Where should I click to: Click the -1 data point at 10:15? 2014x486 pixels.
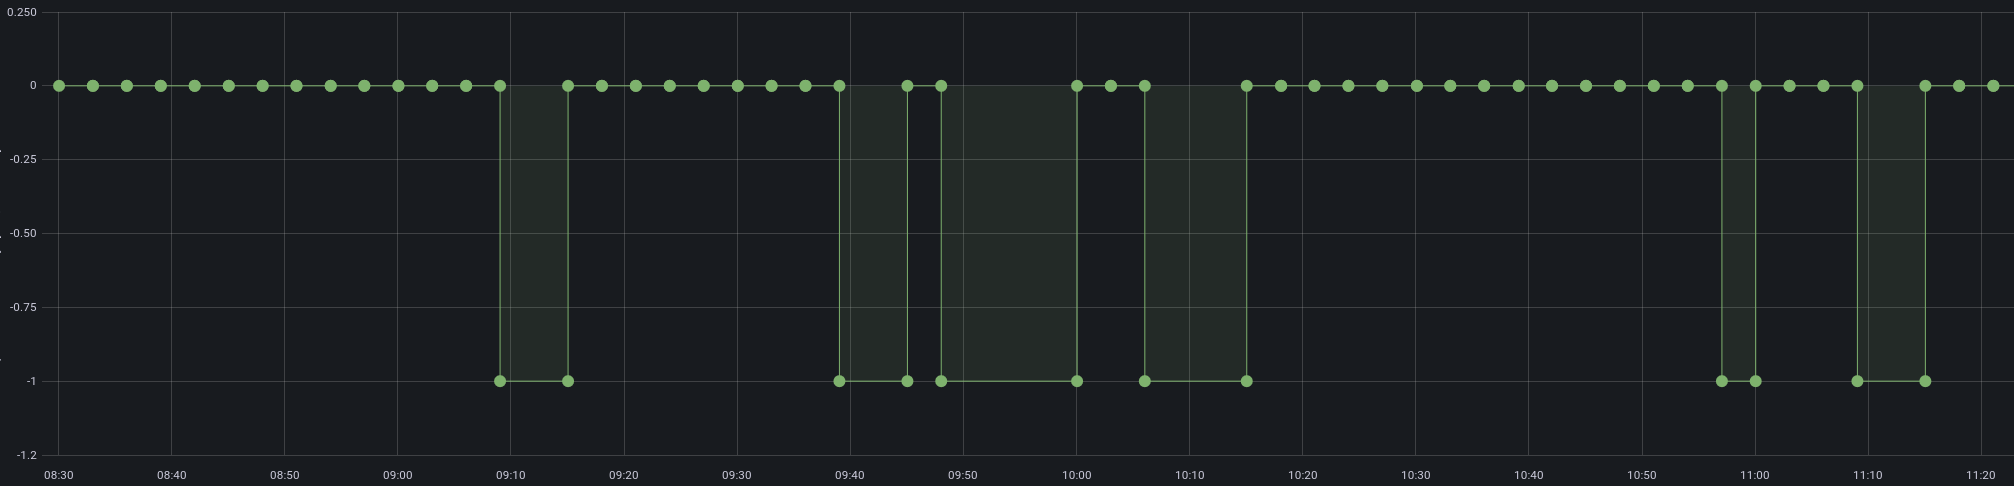[1246, 381]
